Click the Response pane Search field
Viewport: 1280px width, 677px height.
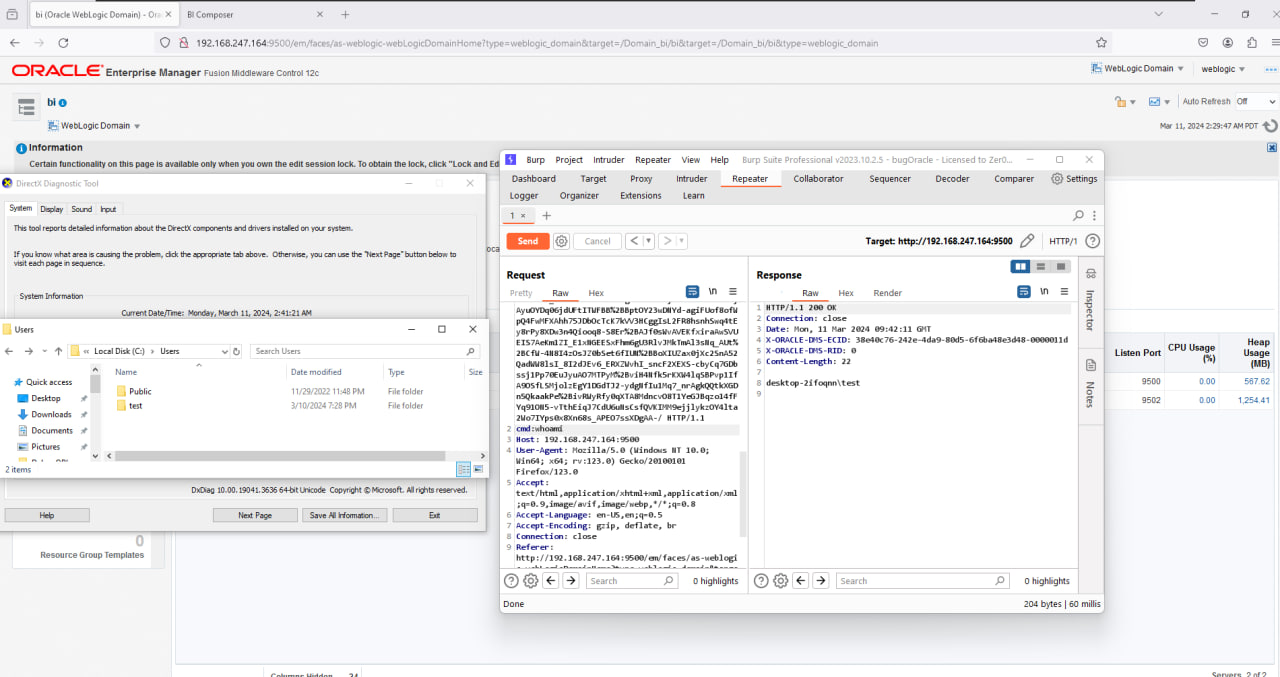922,581
